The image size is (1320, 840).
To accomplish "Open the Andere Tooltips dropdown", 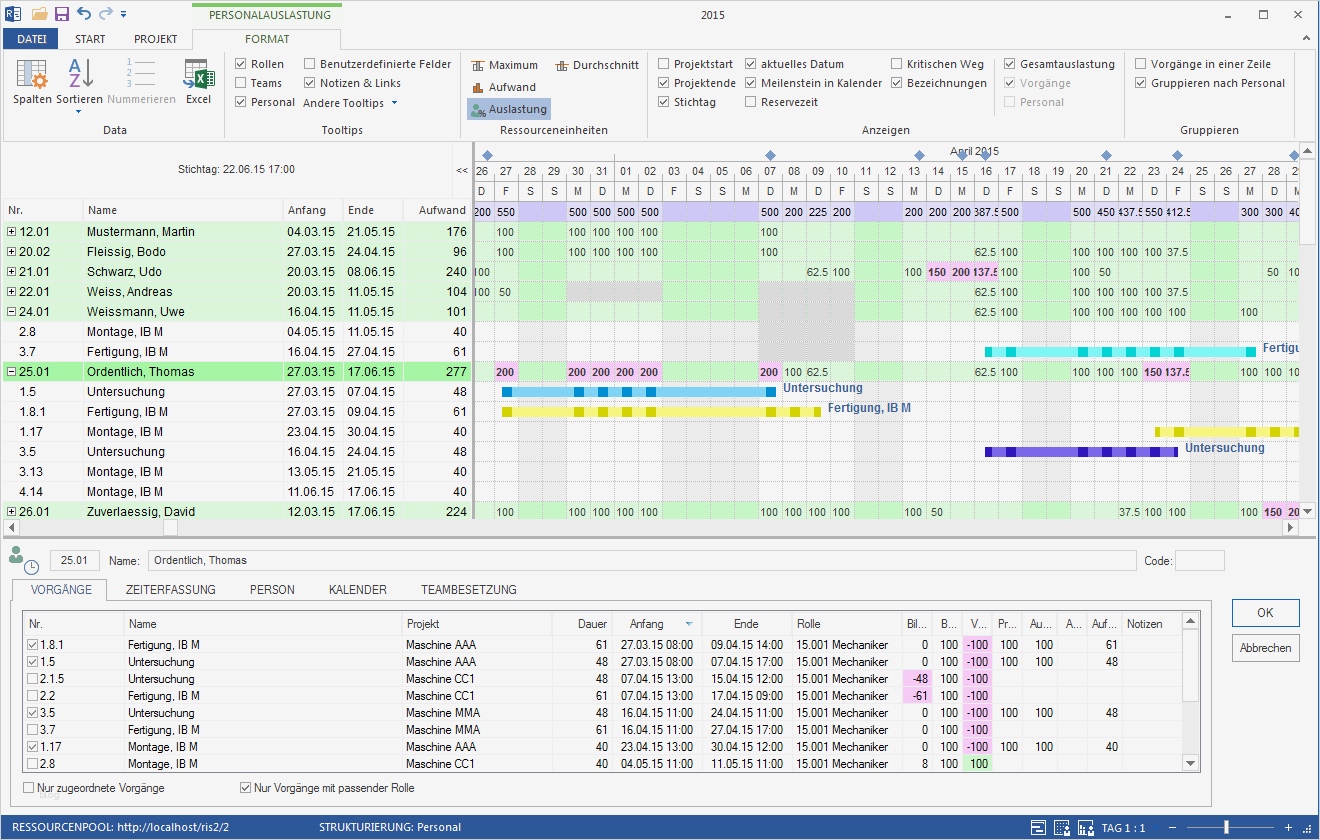I will (x=349, y=102).
